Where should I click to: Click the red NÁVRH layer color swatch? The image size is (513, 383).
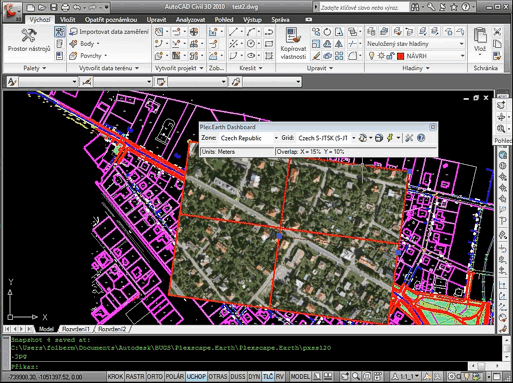tap(401, 56)
